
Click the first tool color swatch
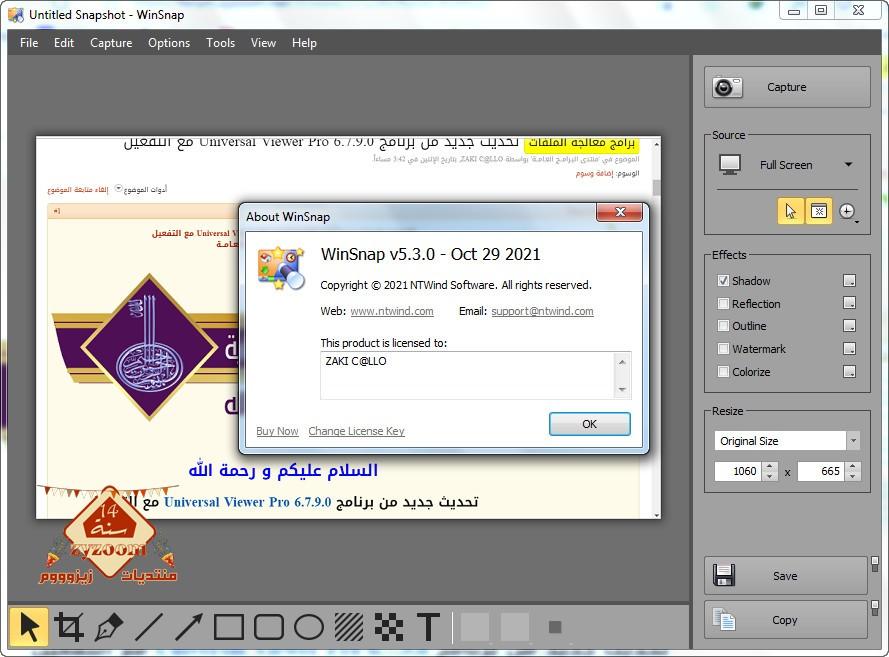pyautogui.click(x=475, y=627)
